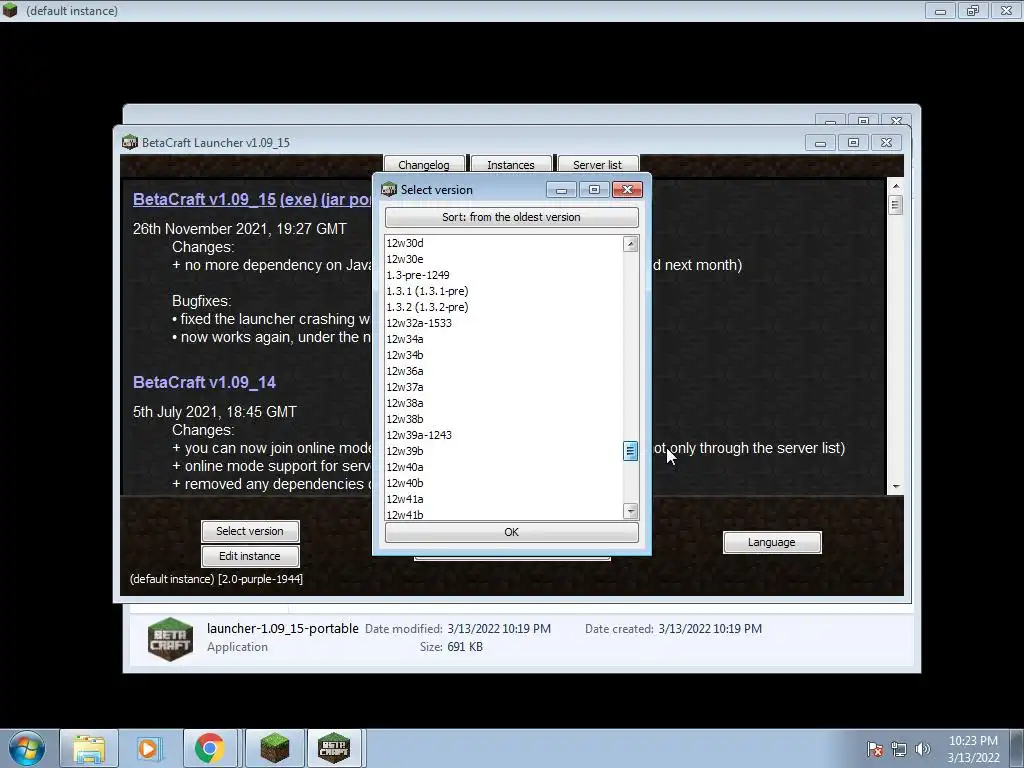Click the Select version launcher button
Viewport: 1024px width, 768px height.
[x=250, y=531]
